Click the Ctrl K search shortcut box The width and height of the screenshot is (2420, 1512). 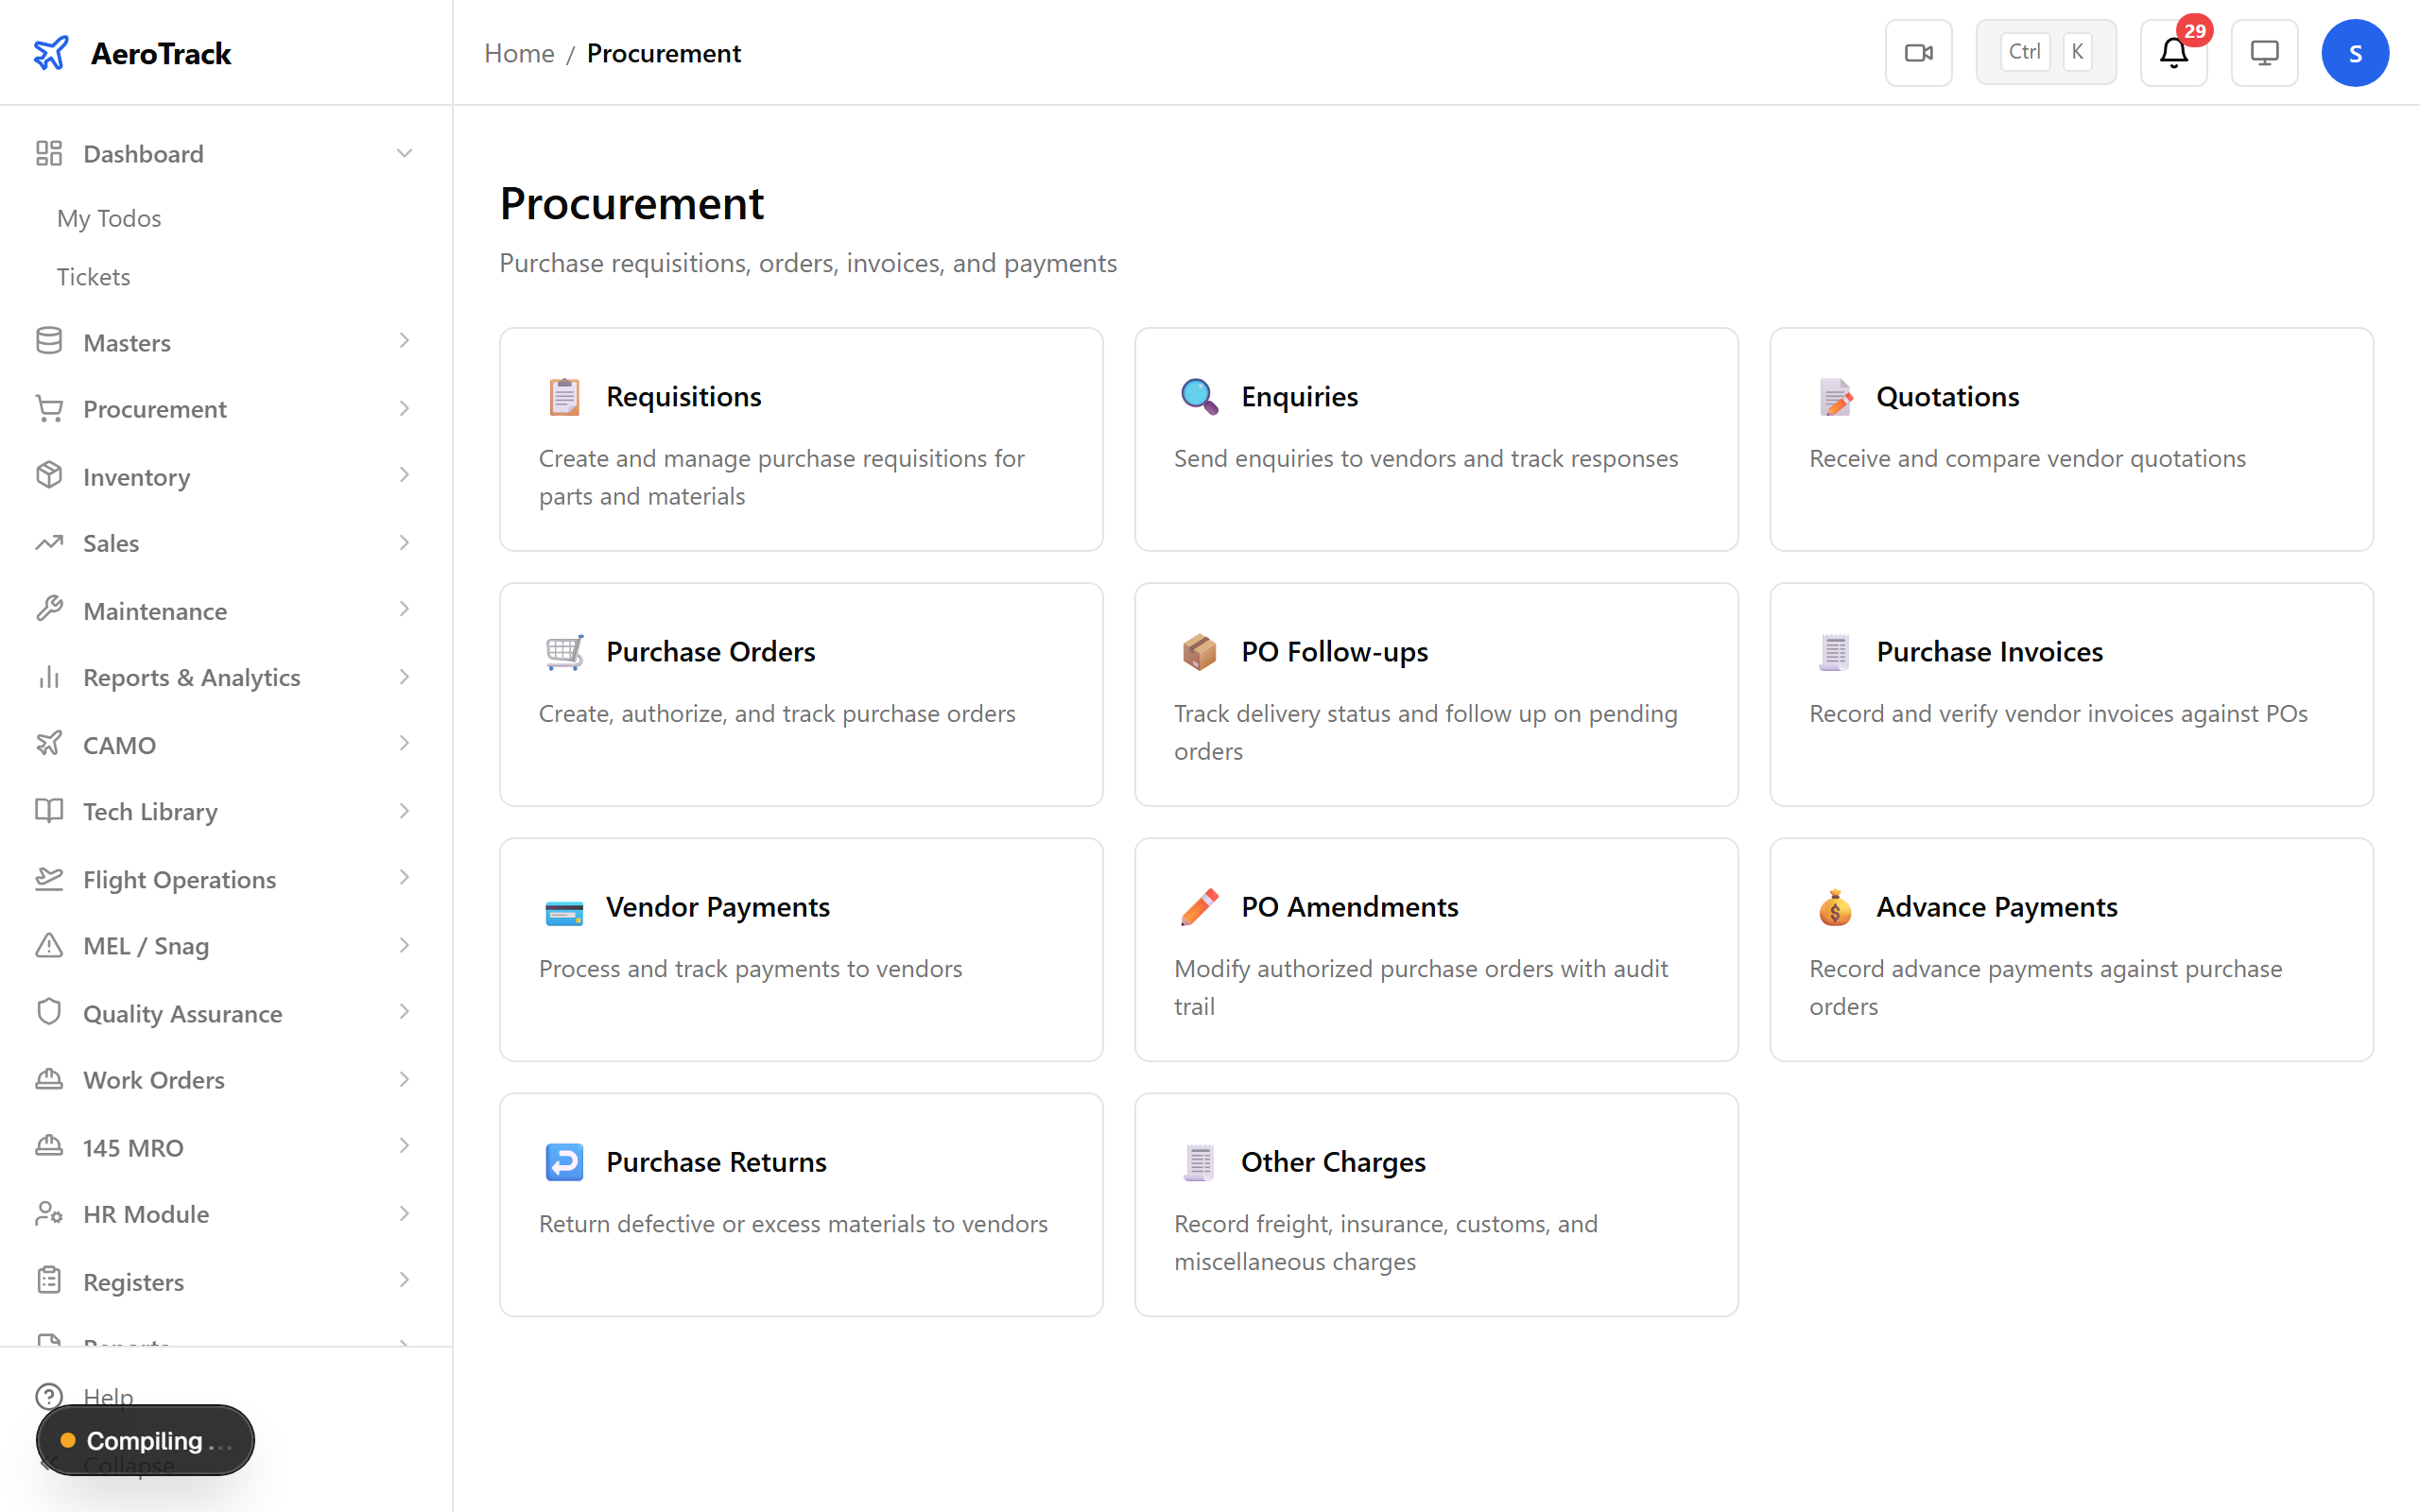(x=2045, y=51)
